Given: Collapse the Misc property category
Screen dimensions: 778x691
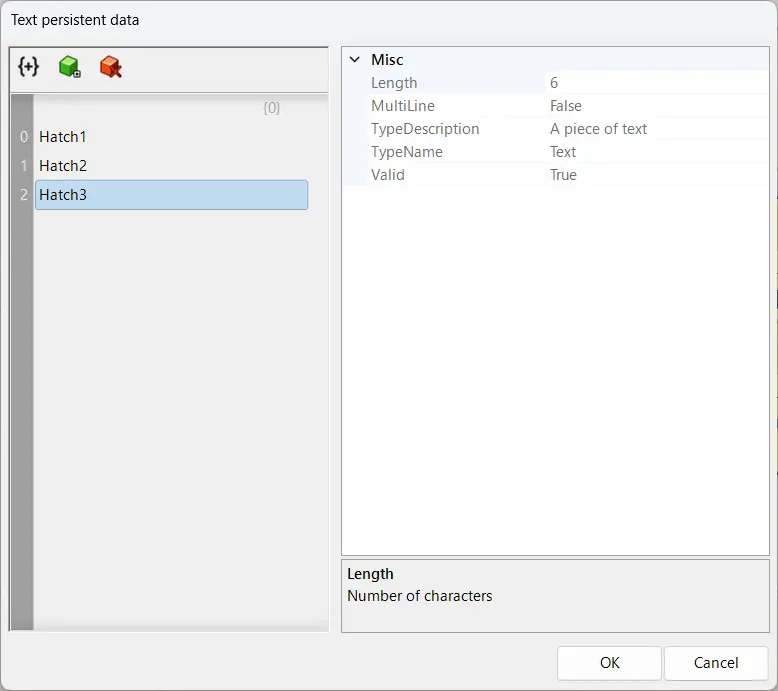Looking at the screenshot, I should click(x=354, y=60).
